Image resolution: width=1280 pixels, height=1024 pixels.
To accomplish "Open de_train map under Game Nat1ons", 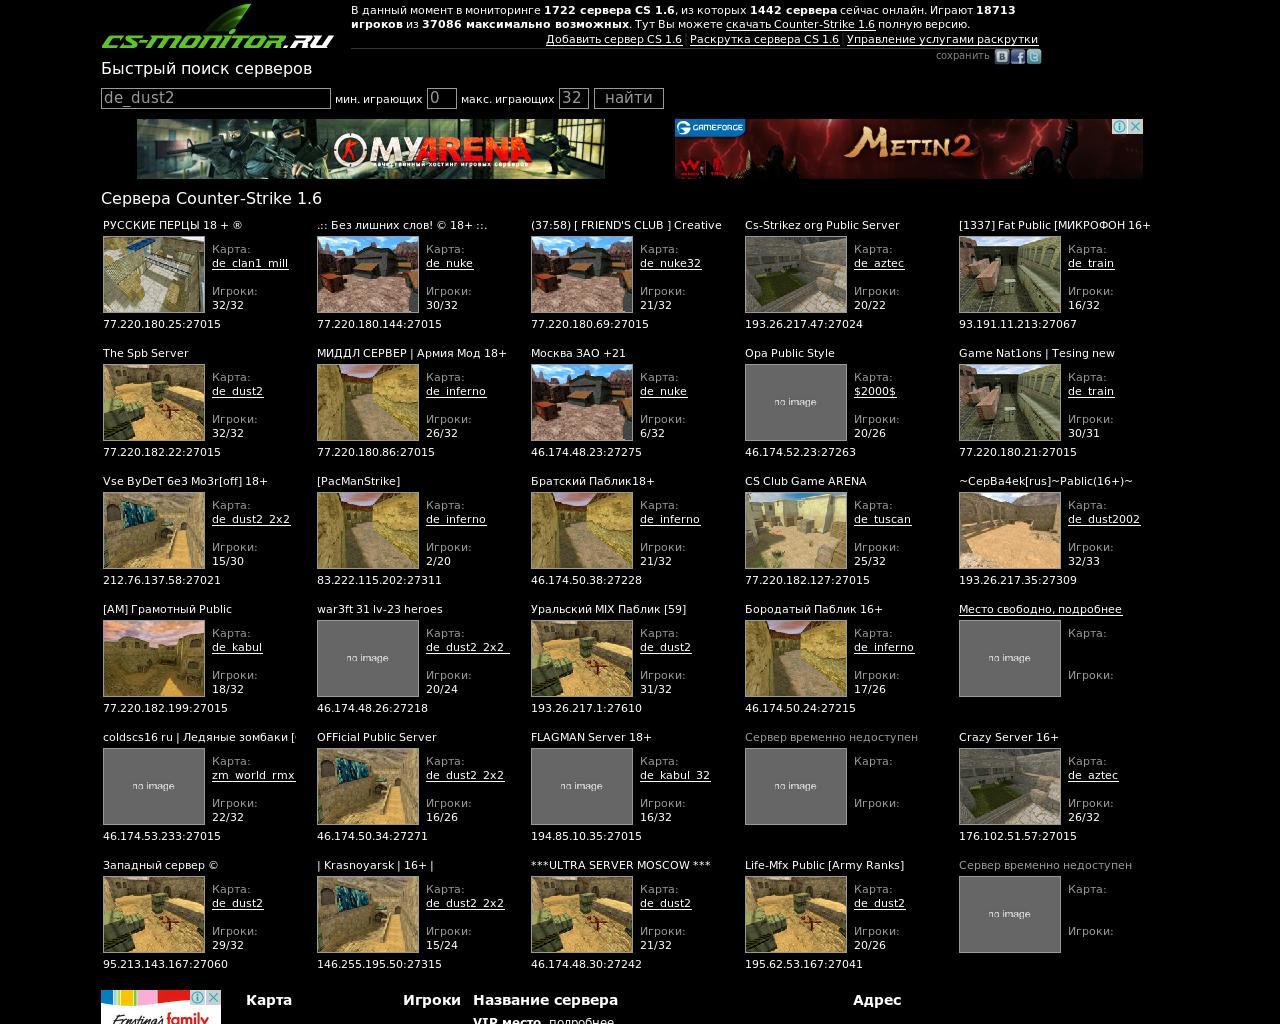I will point(1091,391).
